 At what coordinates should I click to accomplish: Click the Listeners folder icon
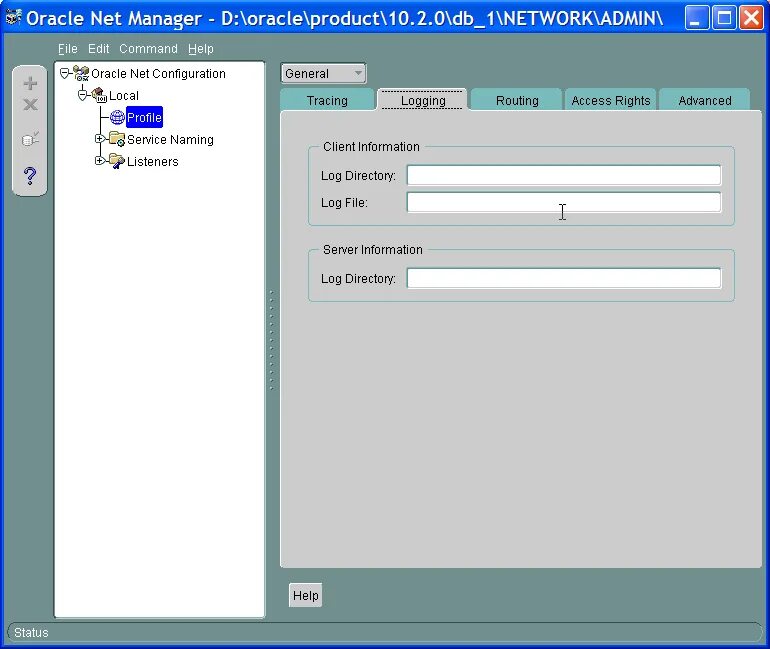point(117,161)
